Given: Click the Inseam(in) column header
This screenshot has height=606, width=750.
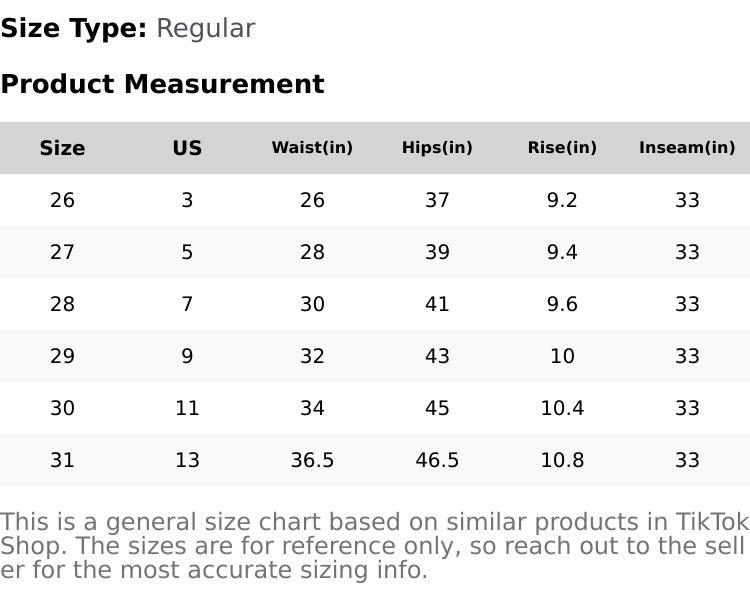Looking at the screenshot, I should click(x=687, y=148).
